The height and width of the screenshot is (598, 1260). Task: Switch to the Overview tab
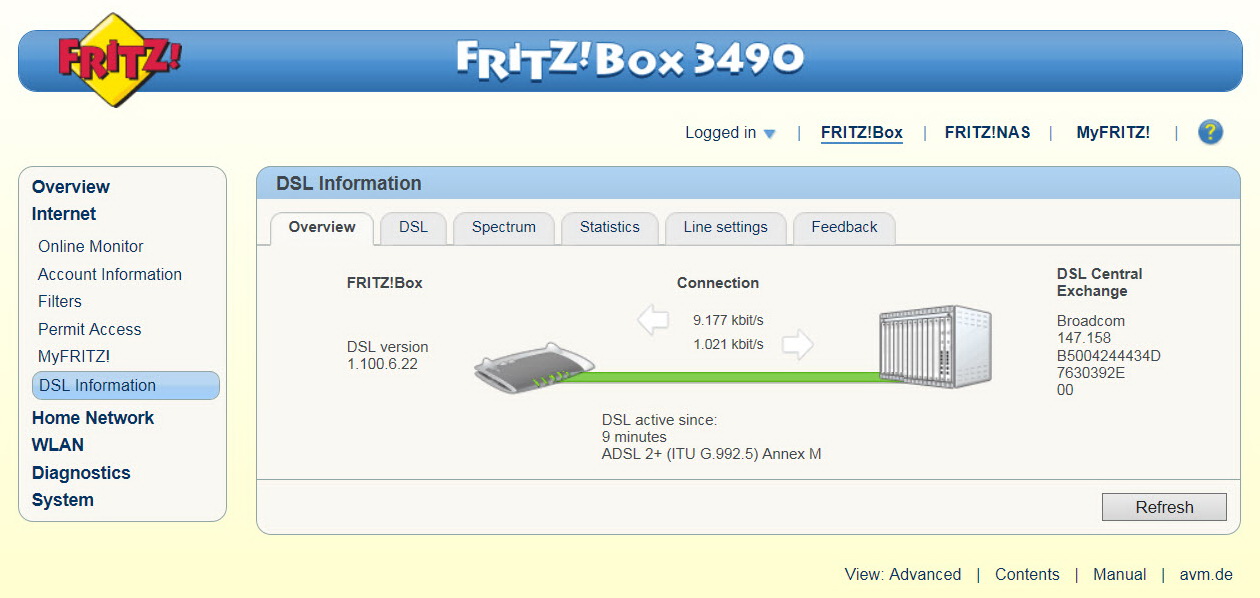click(322, 228)
